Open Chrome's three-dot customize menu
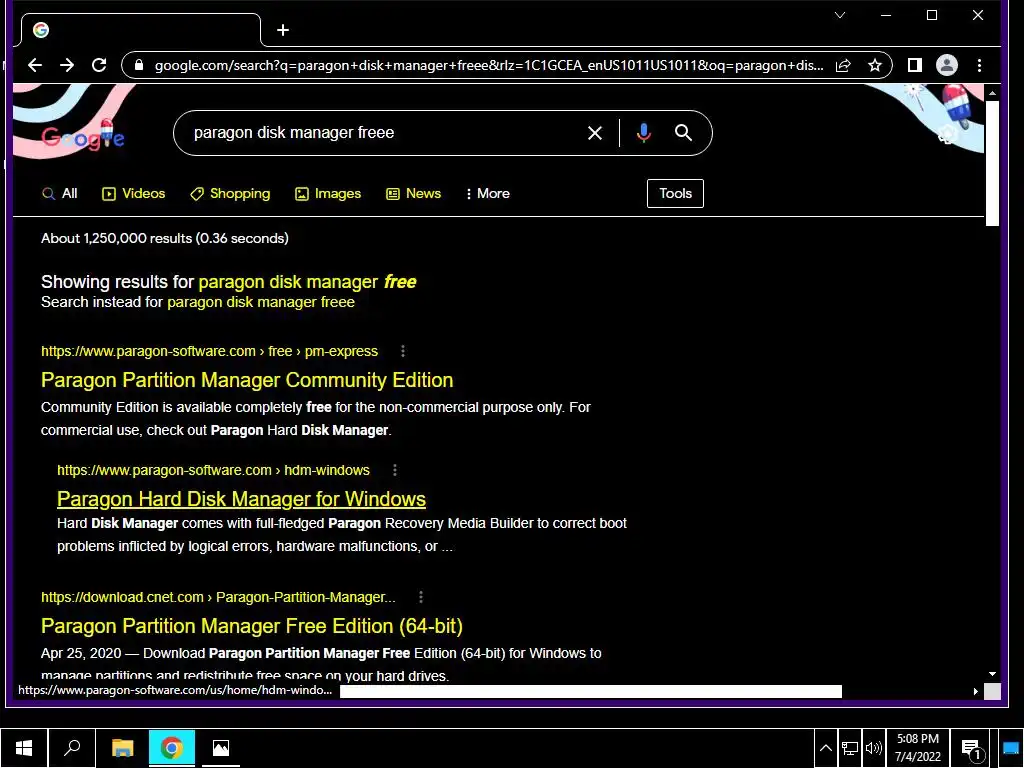The width and height of the screenshot is (1024, 768). click(x=979, y=65)
